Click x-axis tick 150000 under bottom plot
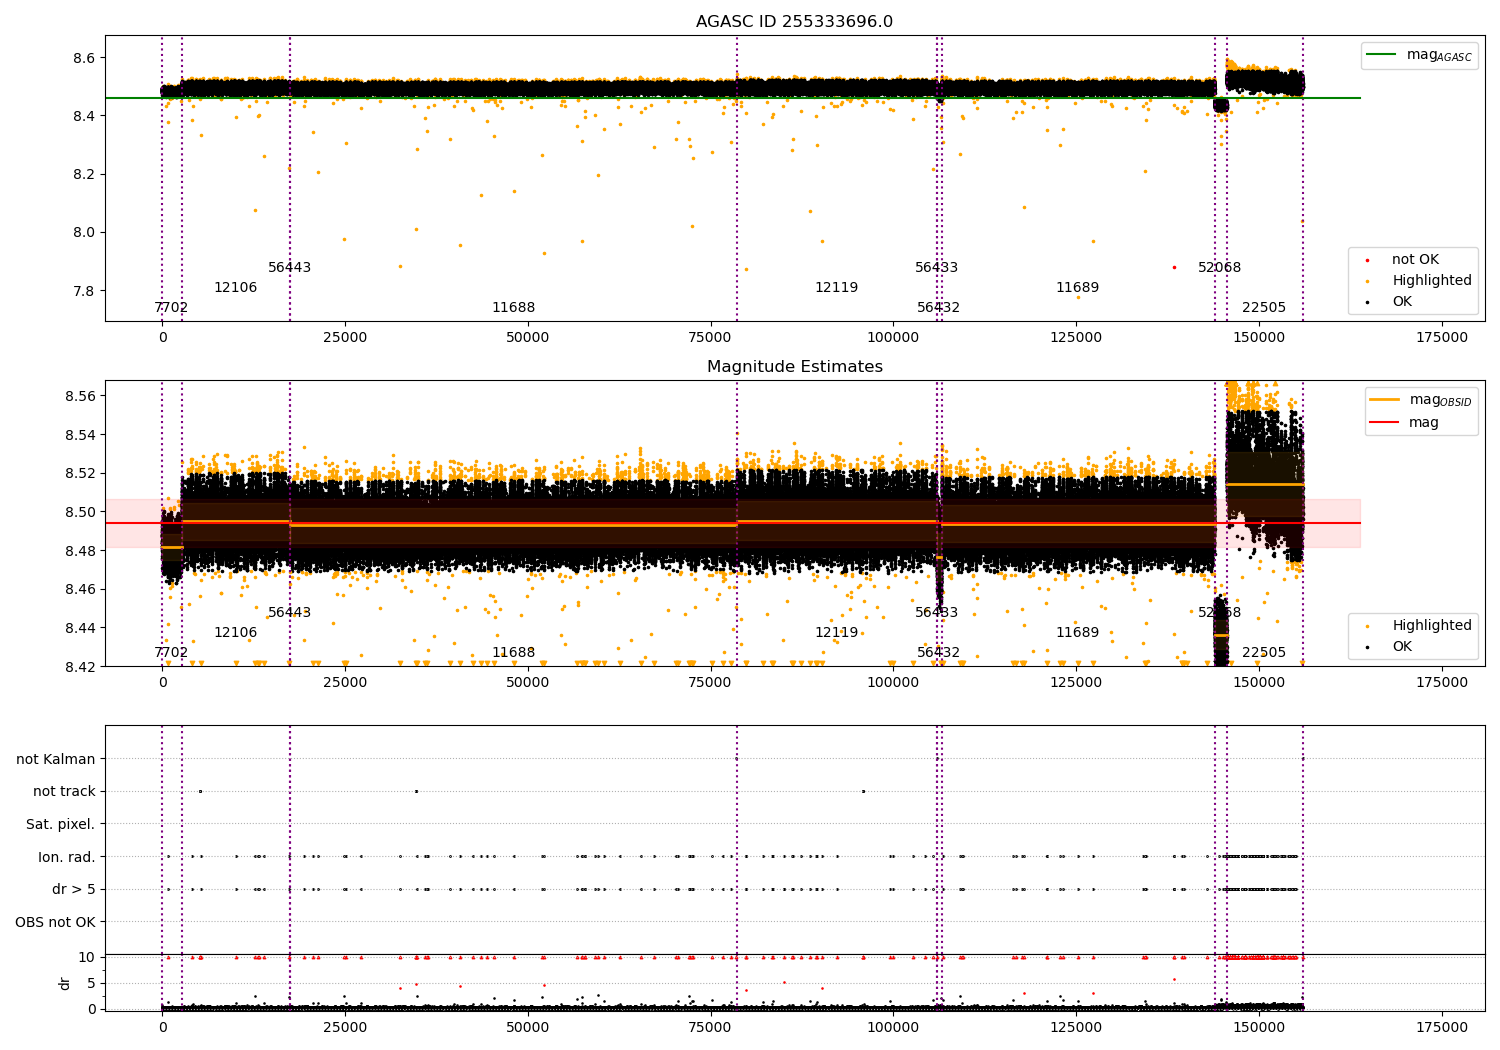The image size is (1500, 1050). point(1258,1027)
